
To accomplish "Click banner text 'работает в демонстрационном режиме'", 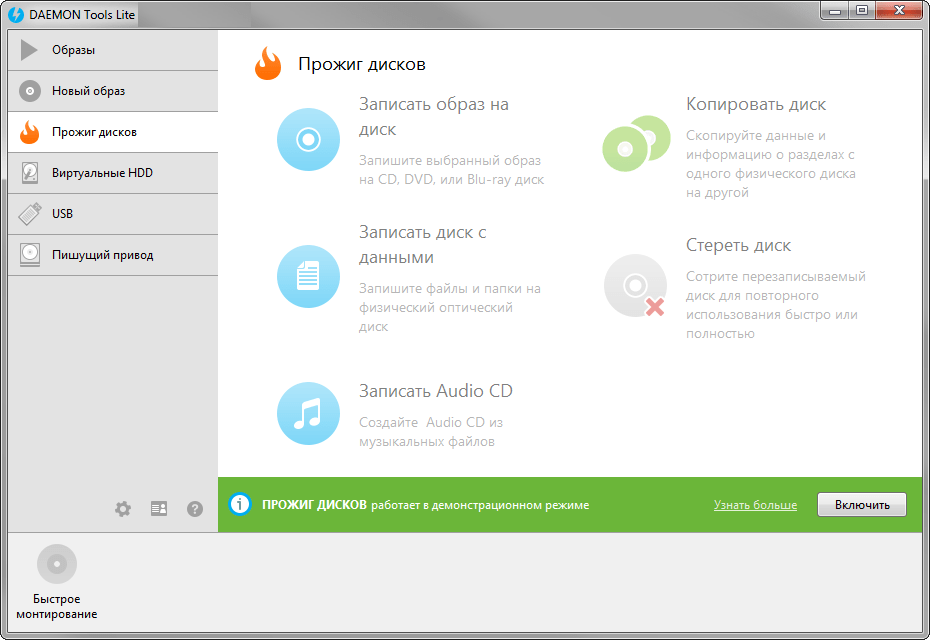I will click(480, 505).
